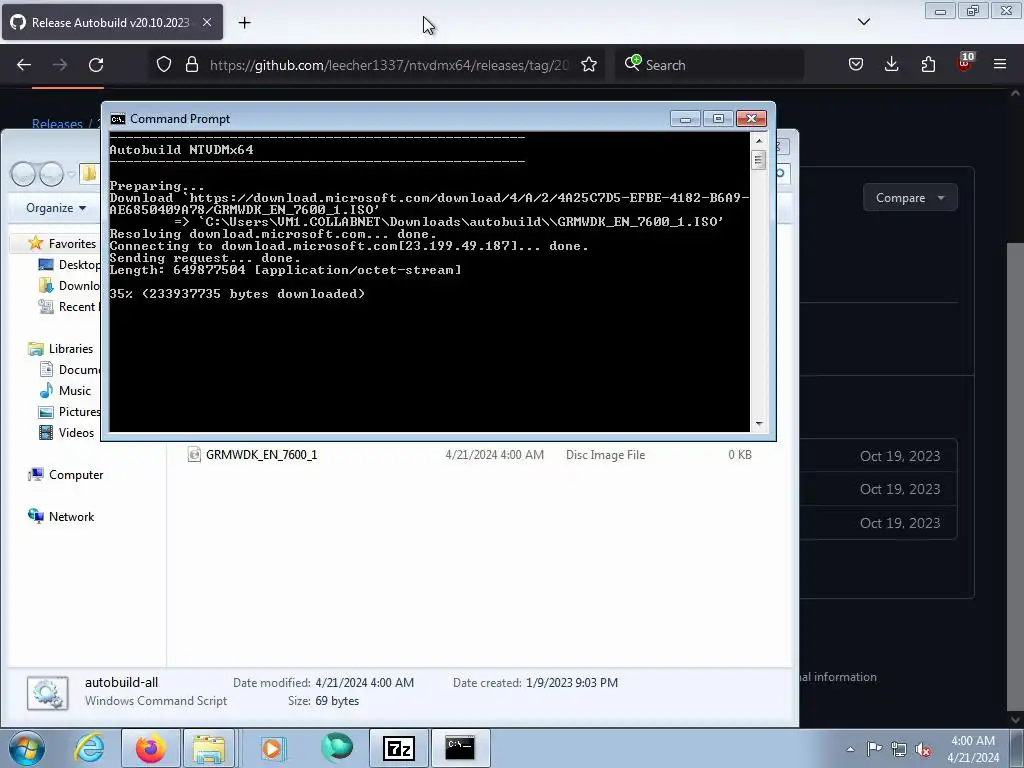Click the Command Prompt scrollbar thumb
Screen dimensions: 1024x768
point(759,160)
